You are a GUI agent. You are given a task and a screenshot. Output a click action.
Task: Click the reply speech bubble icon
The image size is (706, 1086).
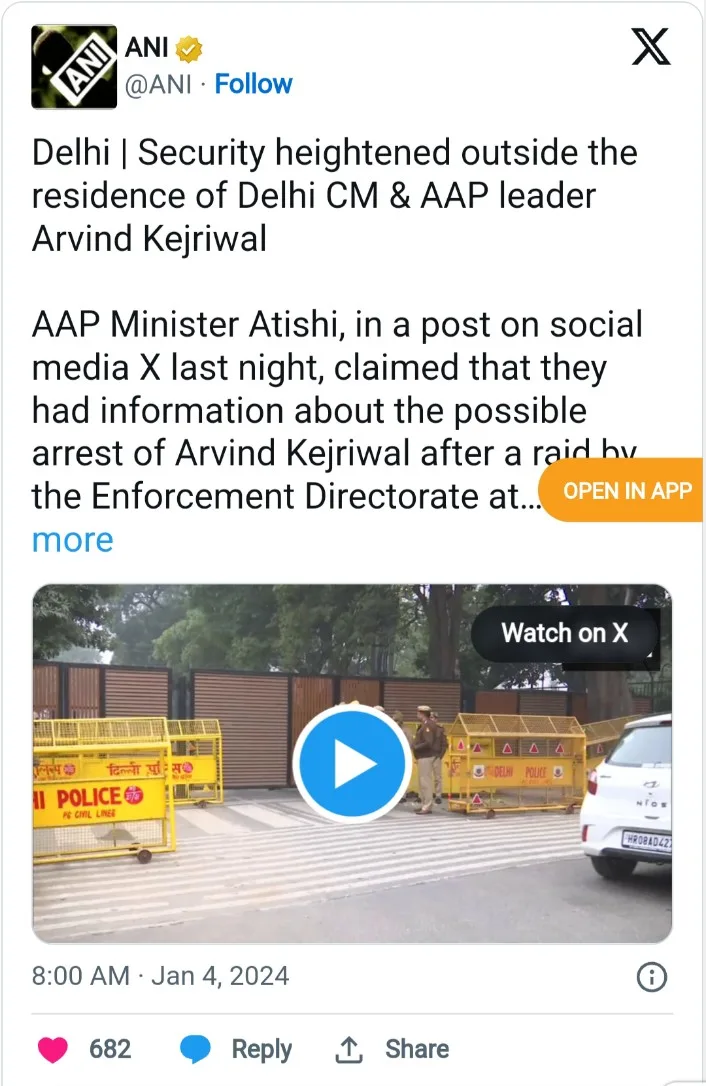[x=195, y=1049]
